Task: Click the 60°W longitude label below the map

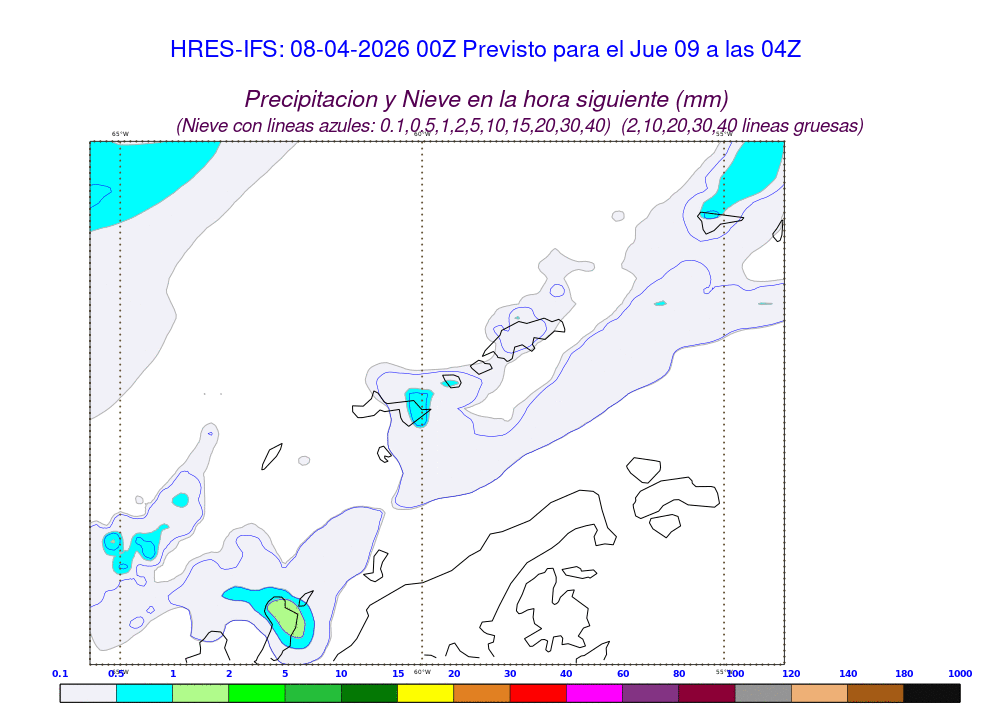Action: pos(422,672)
